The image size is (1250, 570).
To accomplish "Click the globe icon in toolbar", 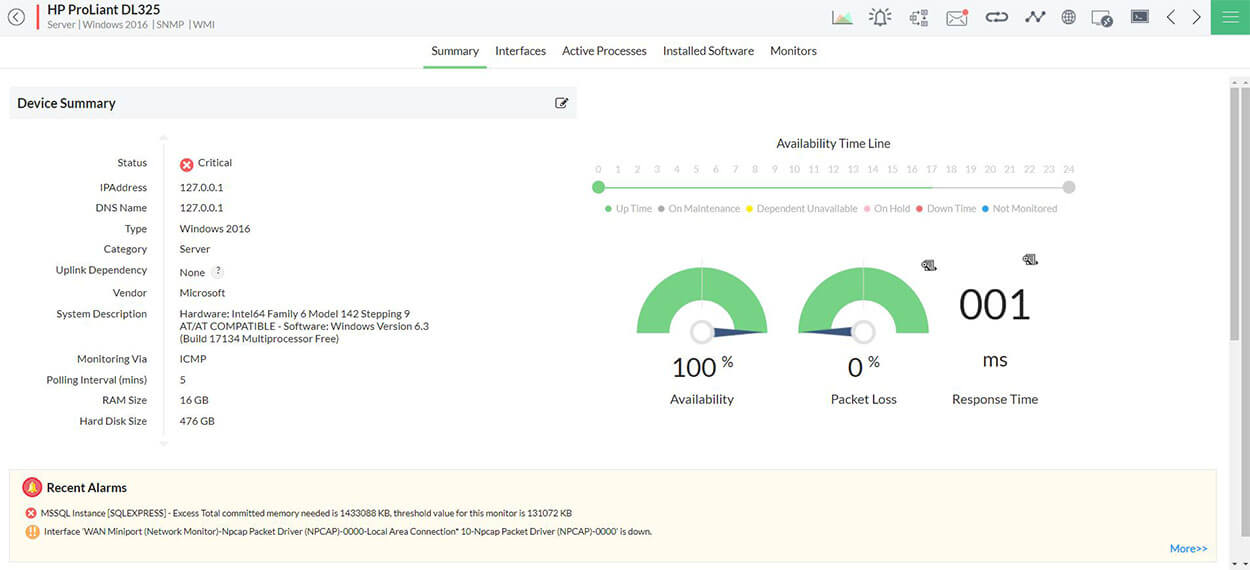I will coord(1069,17).
